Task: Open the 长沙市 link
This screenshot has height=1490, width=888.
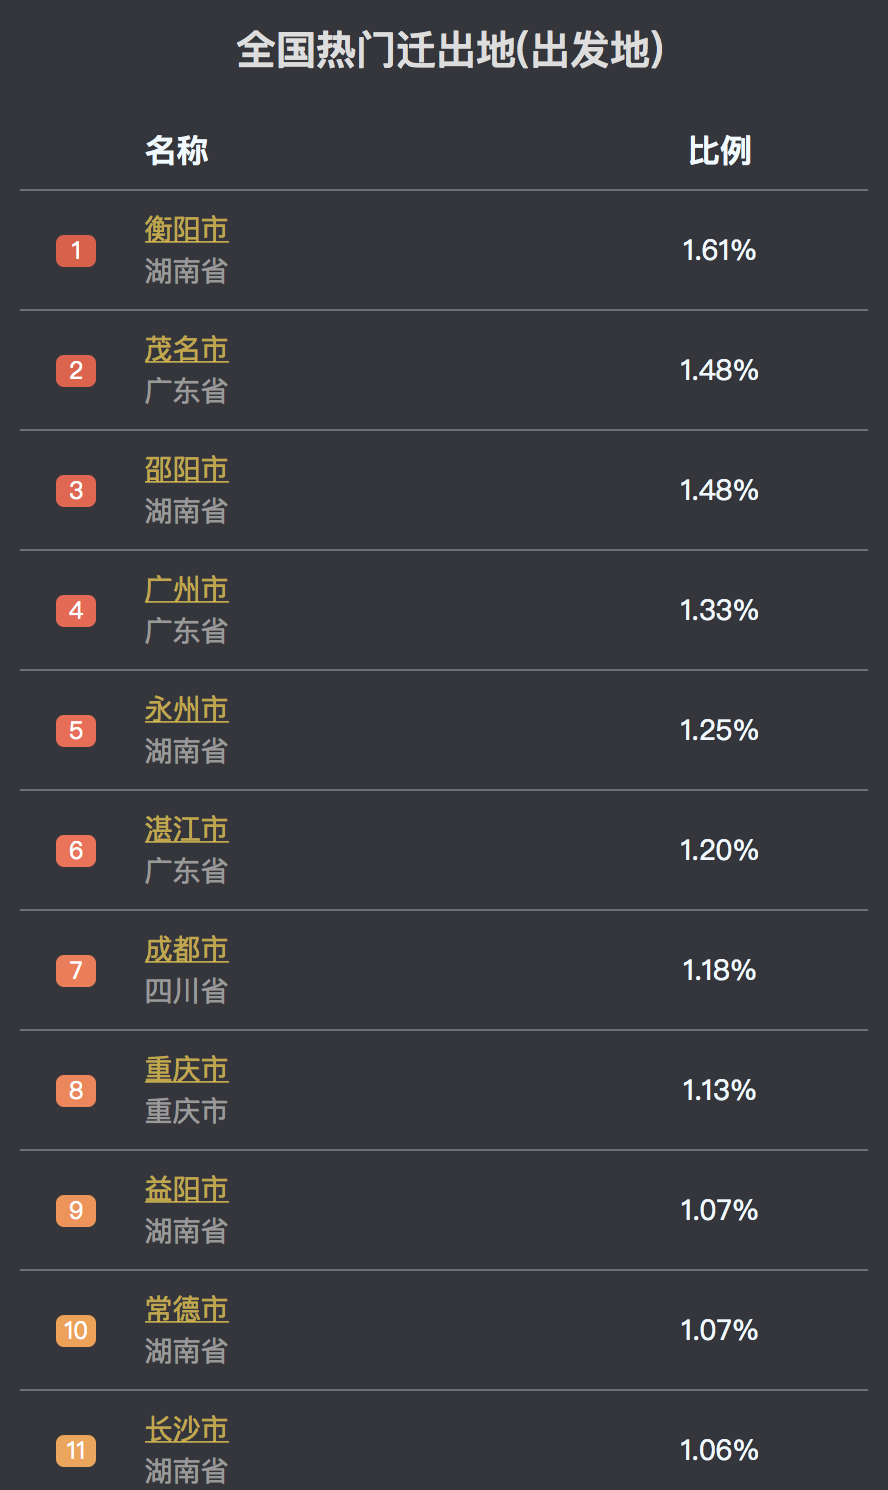Action: pos(186,1430)
